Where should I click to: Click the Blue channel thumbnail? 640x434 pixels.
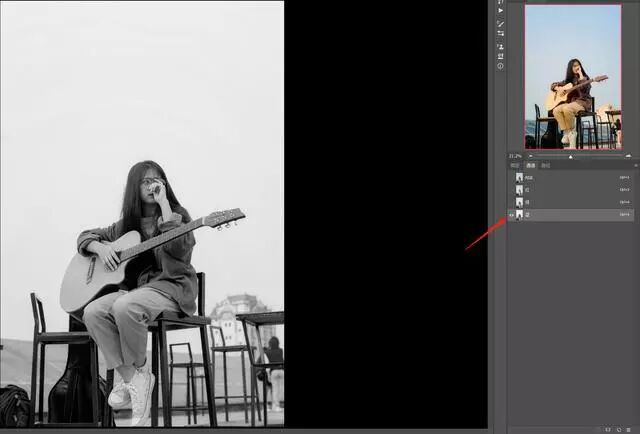tap(519, 215)
